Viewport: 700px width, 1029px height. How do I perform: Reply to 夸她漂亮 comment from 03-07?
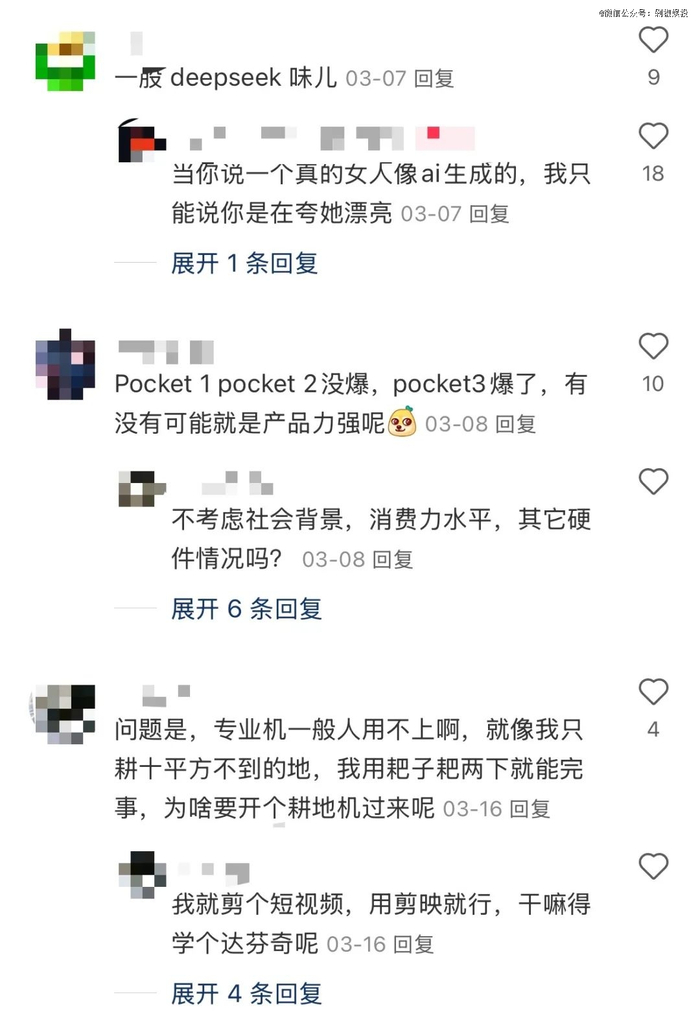[489, 214]
